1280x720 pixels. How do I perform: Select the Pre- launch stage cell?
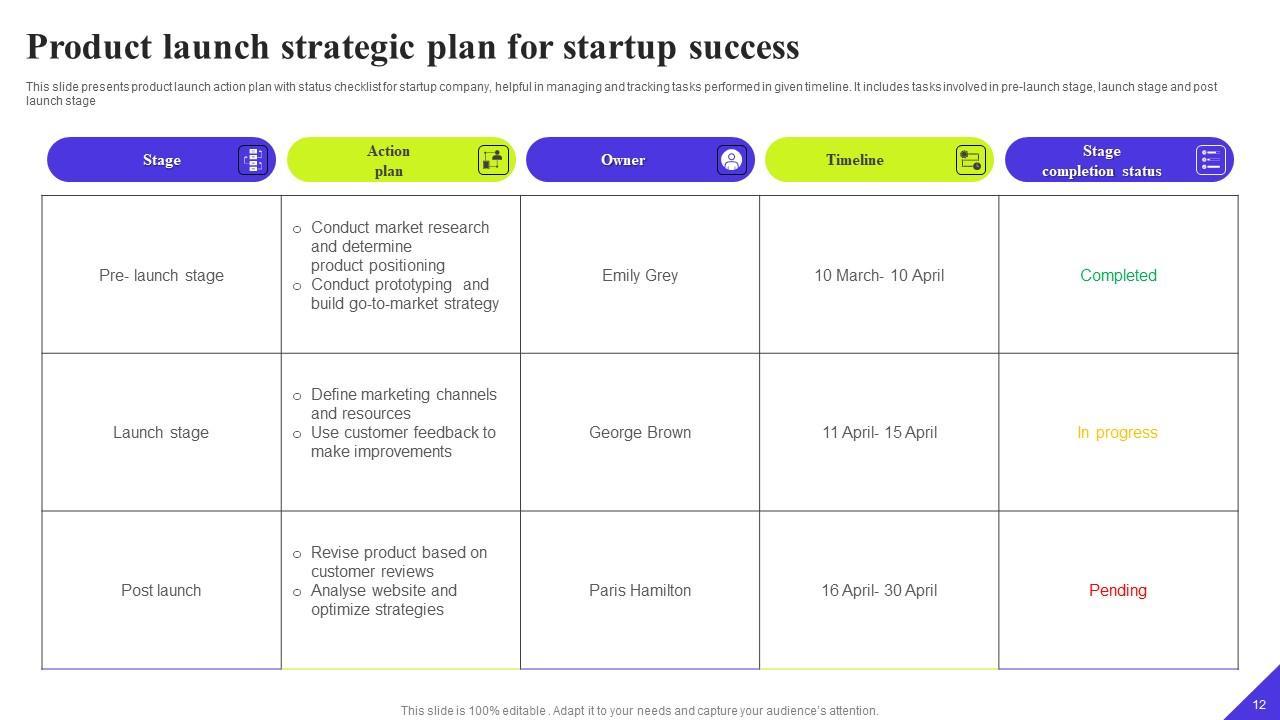click(x=161, y=276)
